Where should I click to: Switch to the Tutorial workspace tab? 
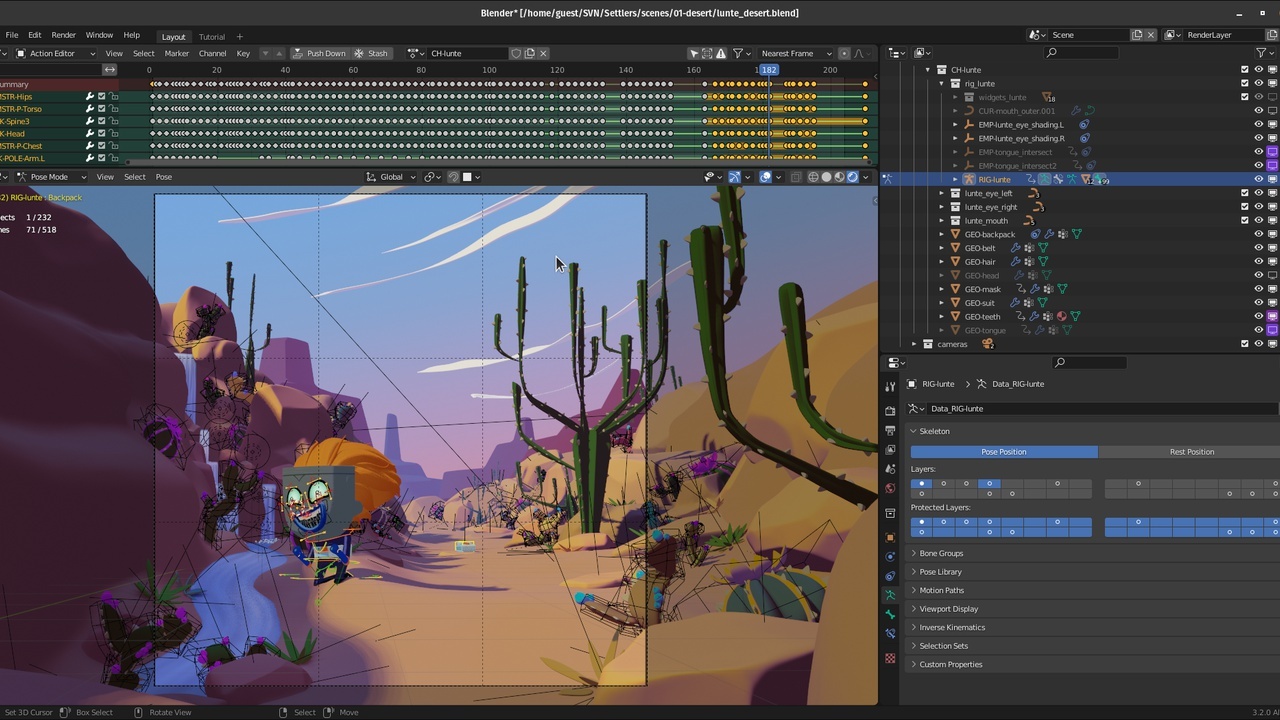point(211,37)
